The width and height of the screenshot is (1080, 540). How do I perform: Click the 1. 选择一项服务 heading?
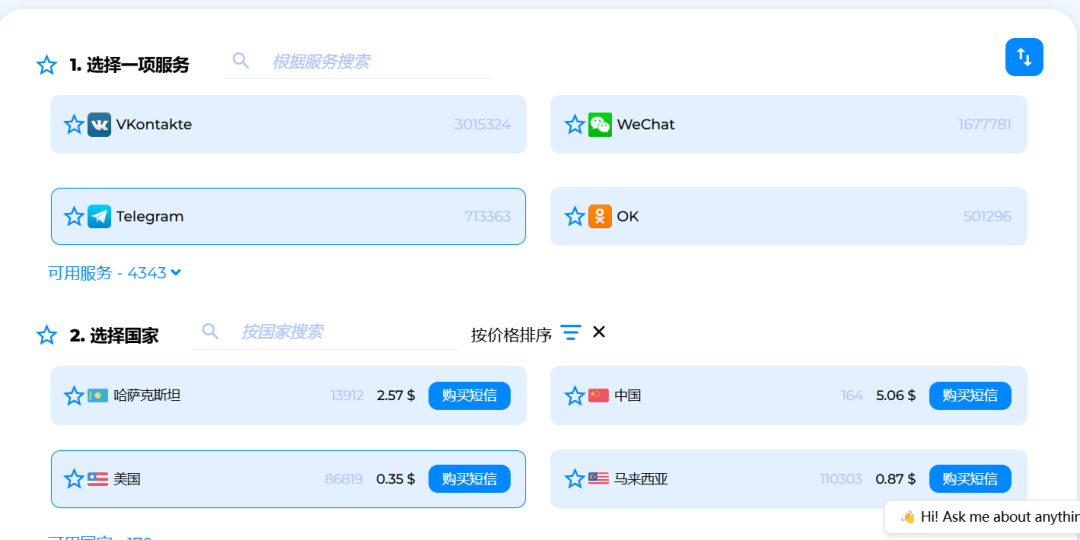point(129,65)
